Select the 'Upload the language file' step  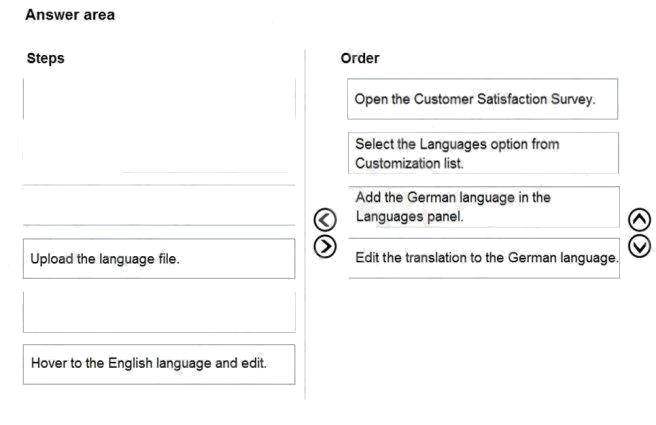pyautogui.click(x=158, y=259)
